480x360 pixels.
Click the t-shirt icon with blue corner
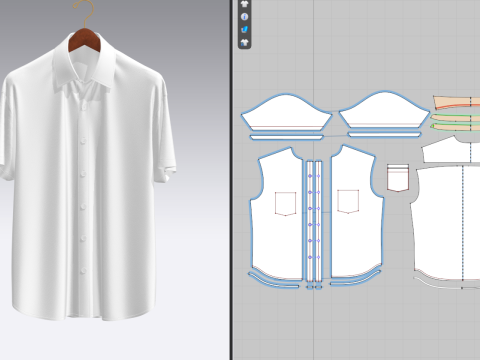(x=244, y=42)
